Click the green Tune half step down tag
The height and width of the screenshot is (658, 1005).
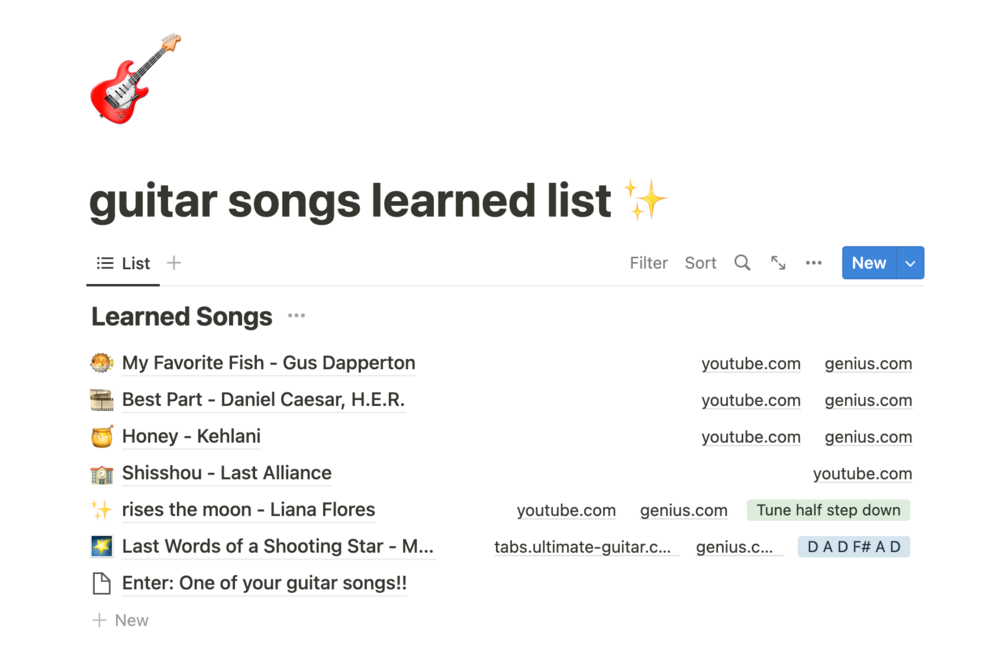828,510
